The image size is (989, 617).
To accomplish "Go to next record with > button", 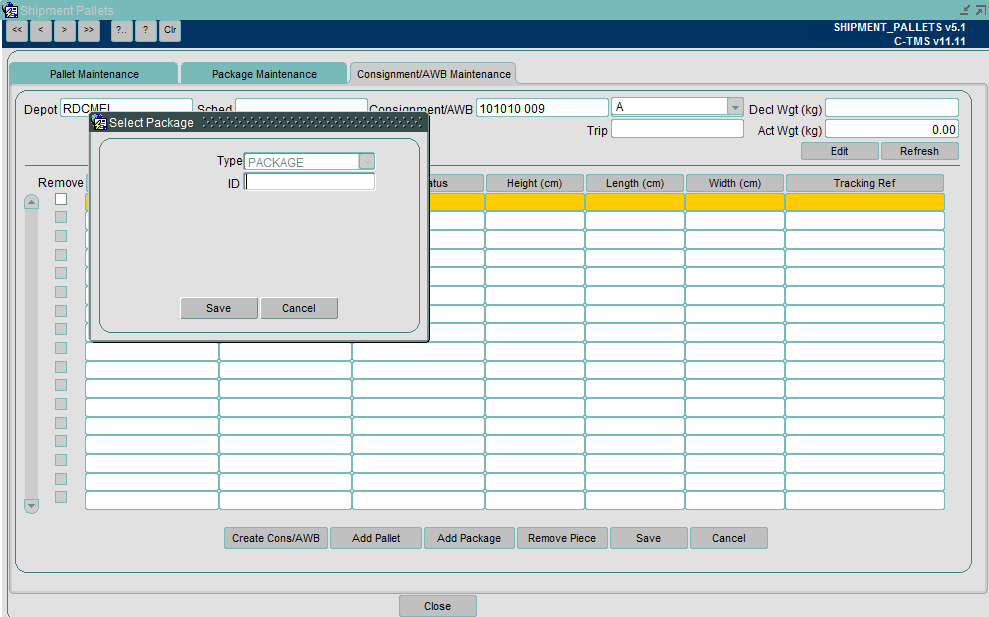I will click(x=64, y=30).
